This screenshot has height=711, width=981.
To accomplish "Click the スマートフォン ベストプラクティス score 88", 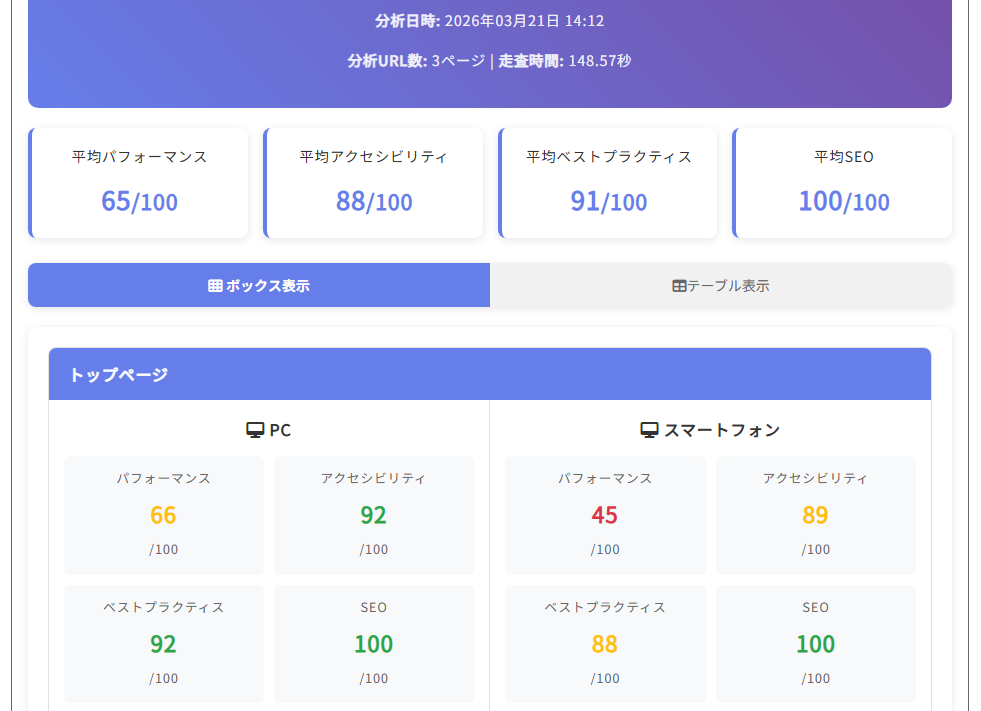I will (x=605, y=644).
